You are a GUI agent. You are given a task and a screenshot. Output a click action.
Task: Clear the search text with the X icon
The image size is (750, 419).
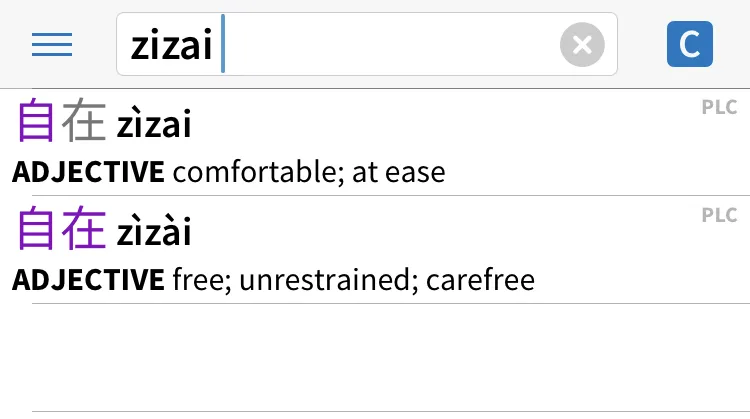pos(582,44)
